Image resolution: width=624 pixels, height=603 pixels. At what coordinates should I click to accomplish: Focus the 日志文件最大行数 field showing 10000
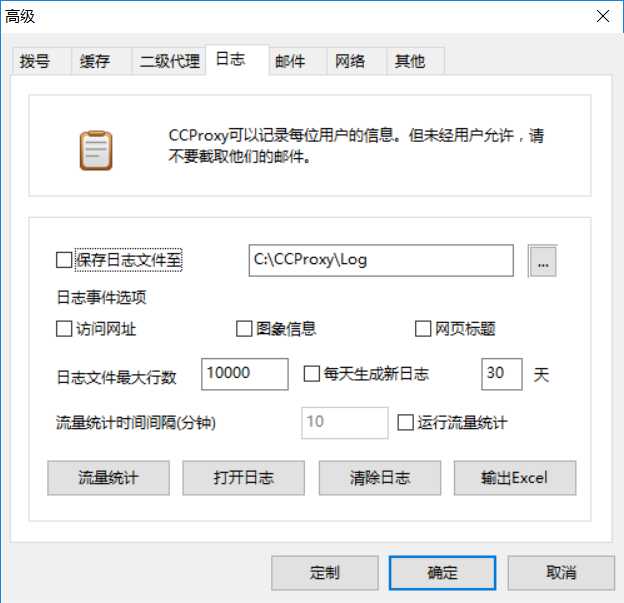[x=245, y=374]
